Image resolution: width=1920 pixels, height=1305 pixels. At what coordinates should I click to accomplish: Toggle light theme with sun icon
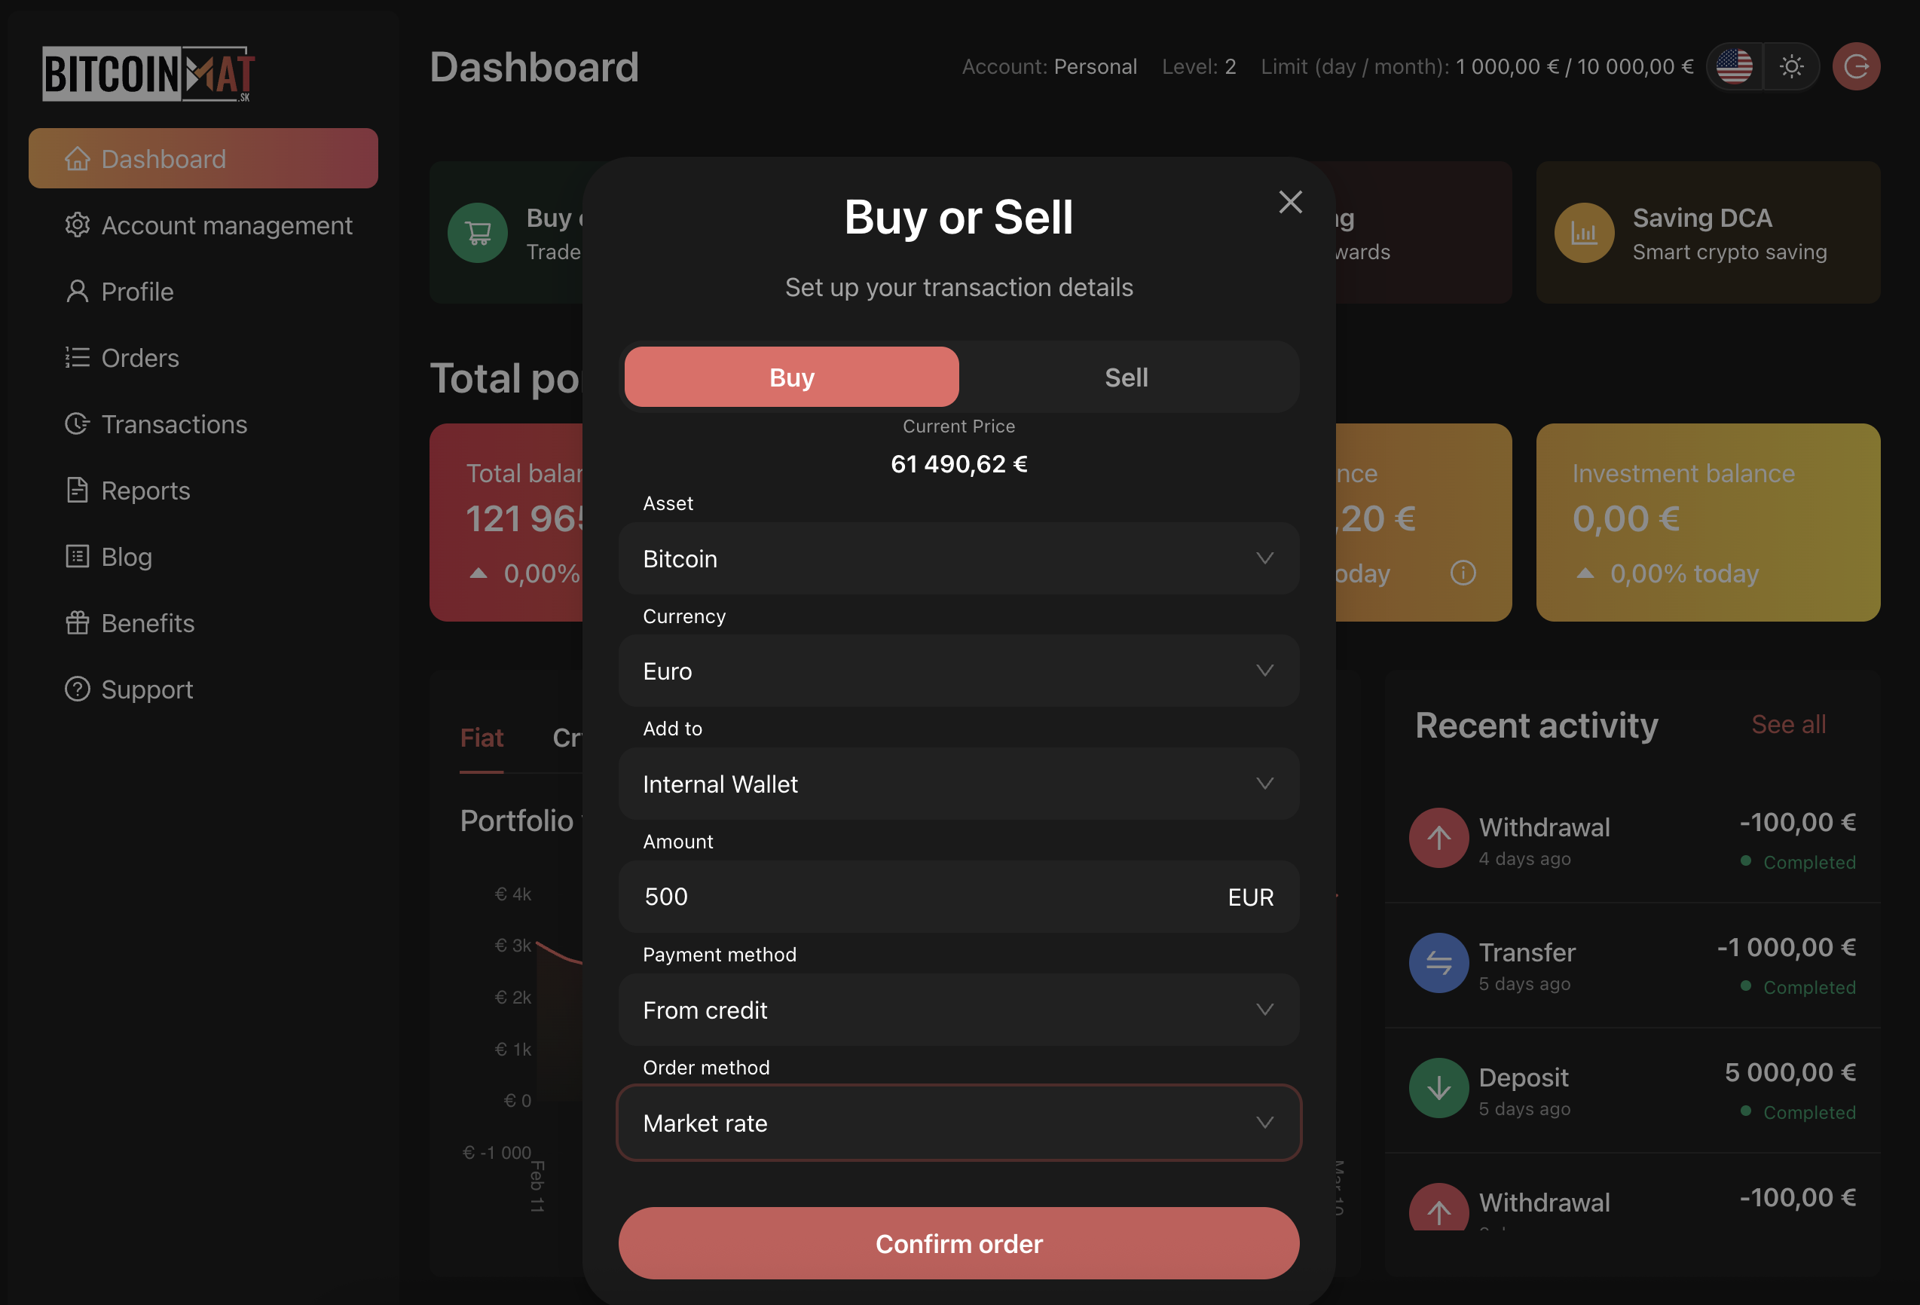click(1791, 67)
